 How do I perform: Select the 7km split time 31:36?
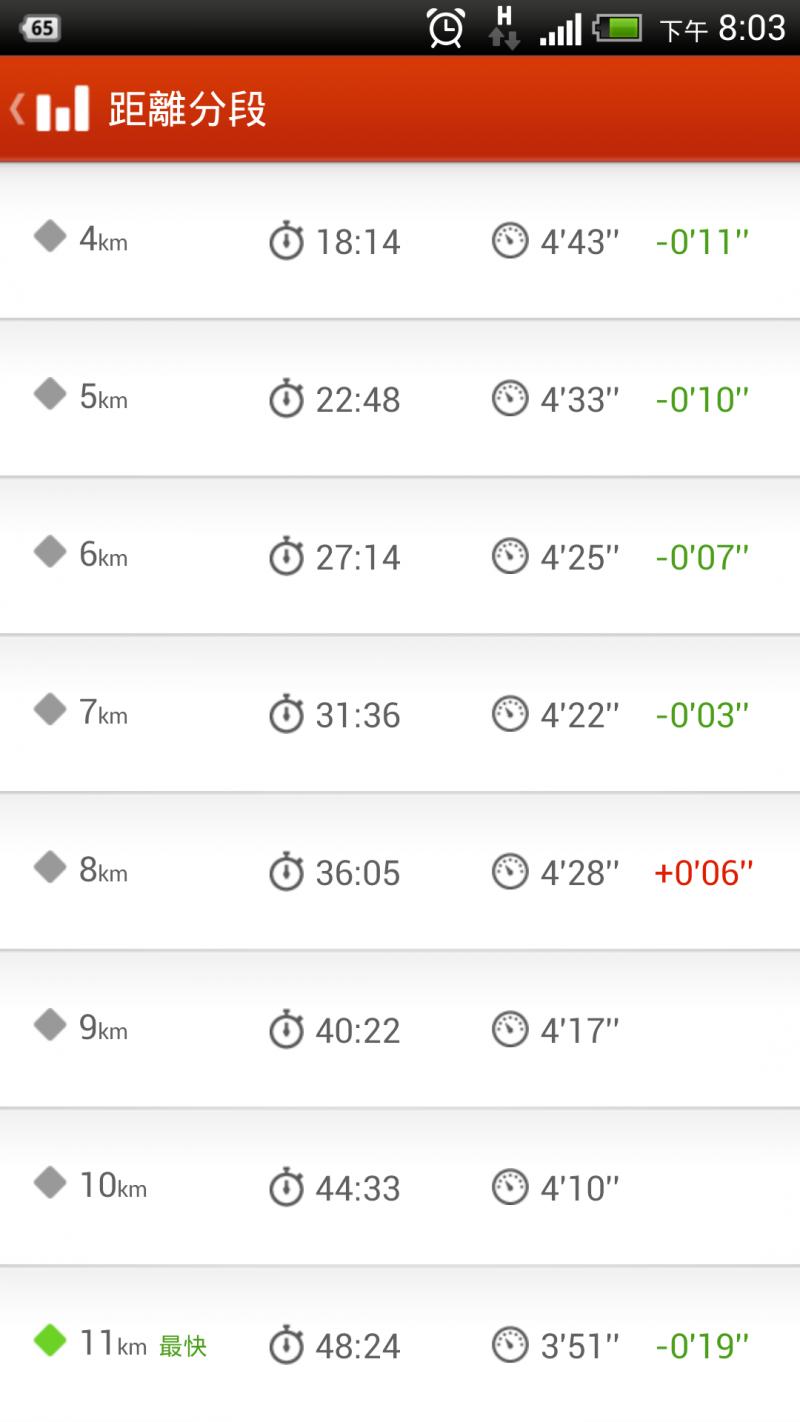click(357, 715)
